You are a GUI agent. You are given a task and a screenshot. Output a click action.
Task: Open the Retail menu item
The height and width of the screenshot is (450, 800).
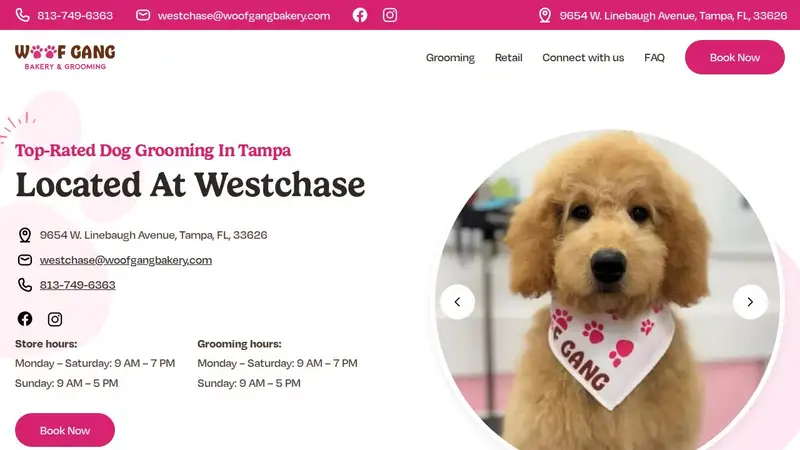point(509,58)
